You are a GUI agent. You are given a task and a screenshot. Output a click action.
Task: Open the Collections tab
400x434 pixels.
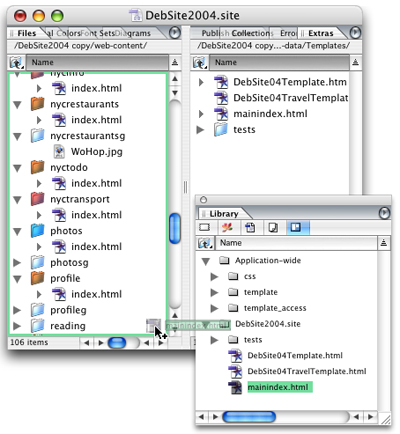point(252,33)
